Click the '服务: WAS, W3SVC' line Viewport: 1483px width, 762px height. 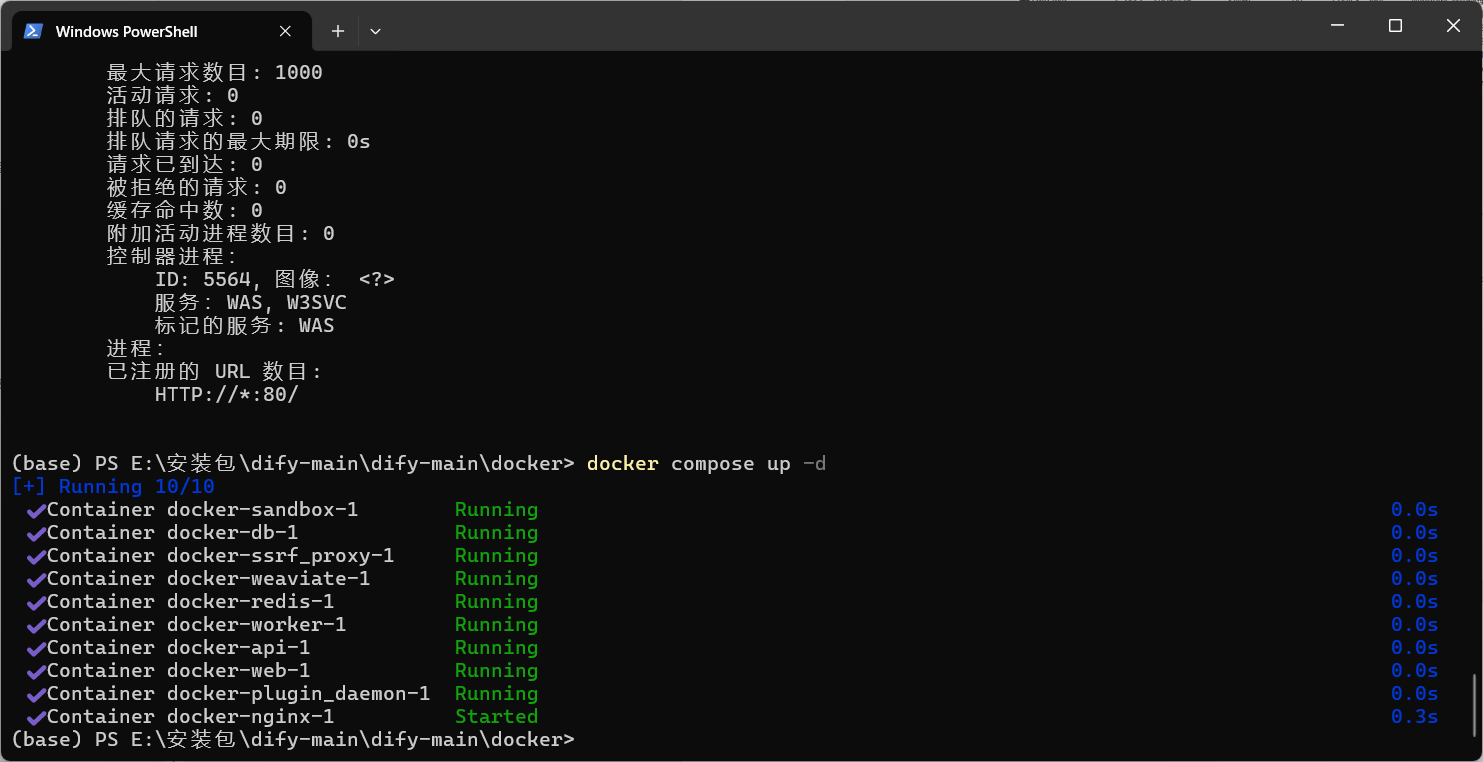coord(251,303)
